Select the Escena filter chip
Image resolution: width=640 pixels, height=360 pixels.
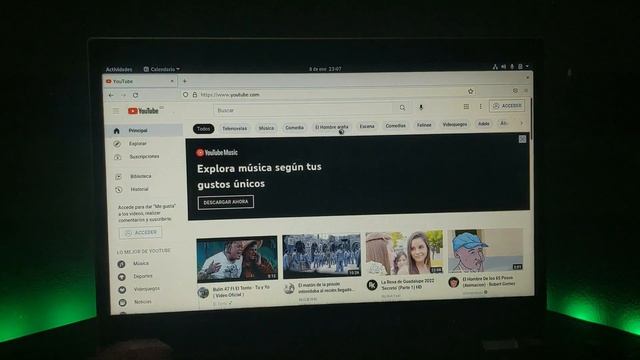367,127
